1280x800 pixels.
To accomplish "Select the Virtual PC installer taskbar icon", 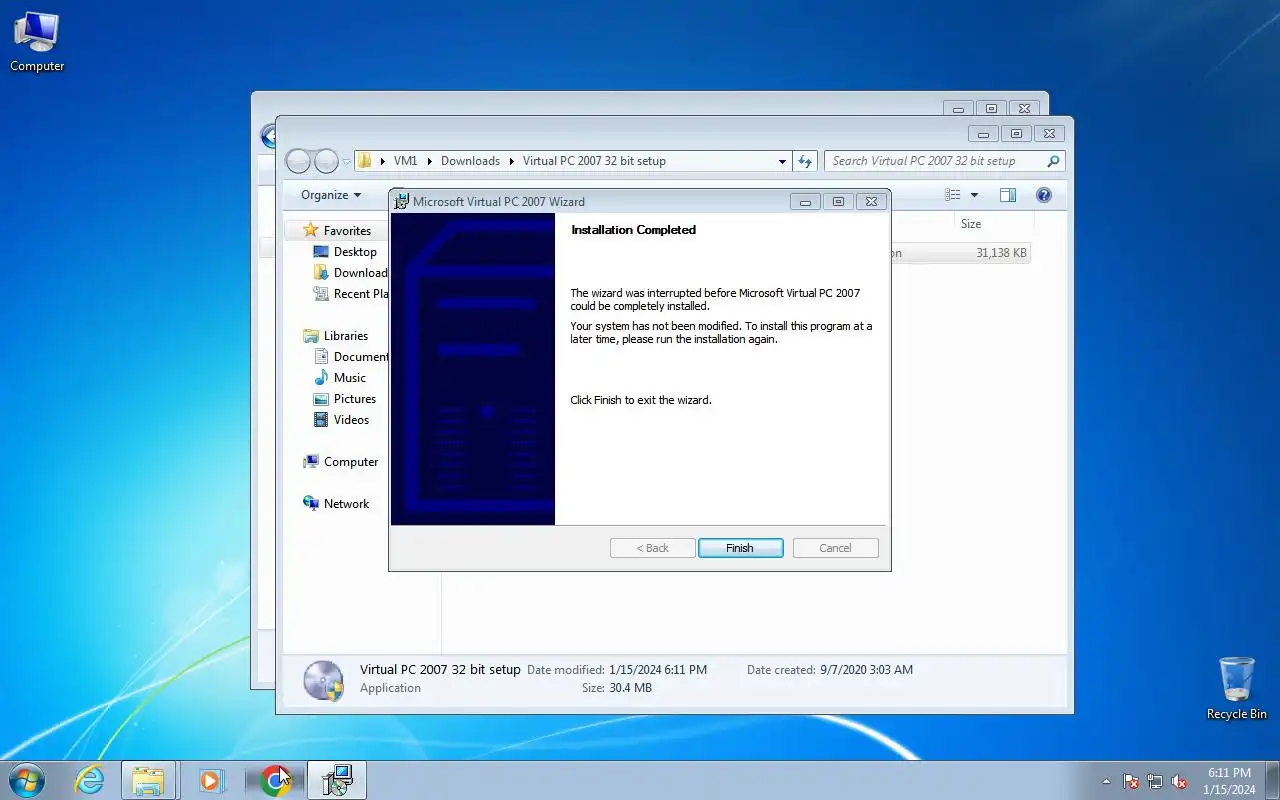I will [337, 780].
